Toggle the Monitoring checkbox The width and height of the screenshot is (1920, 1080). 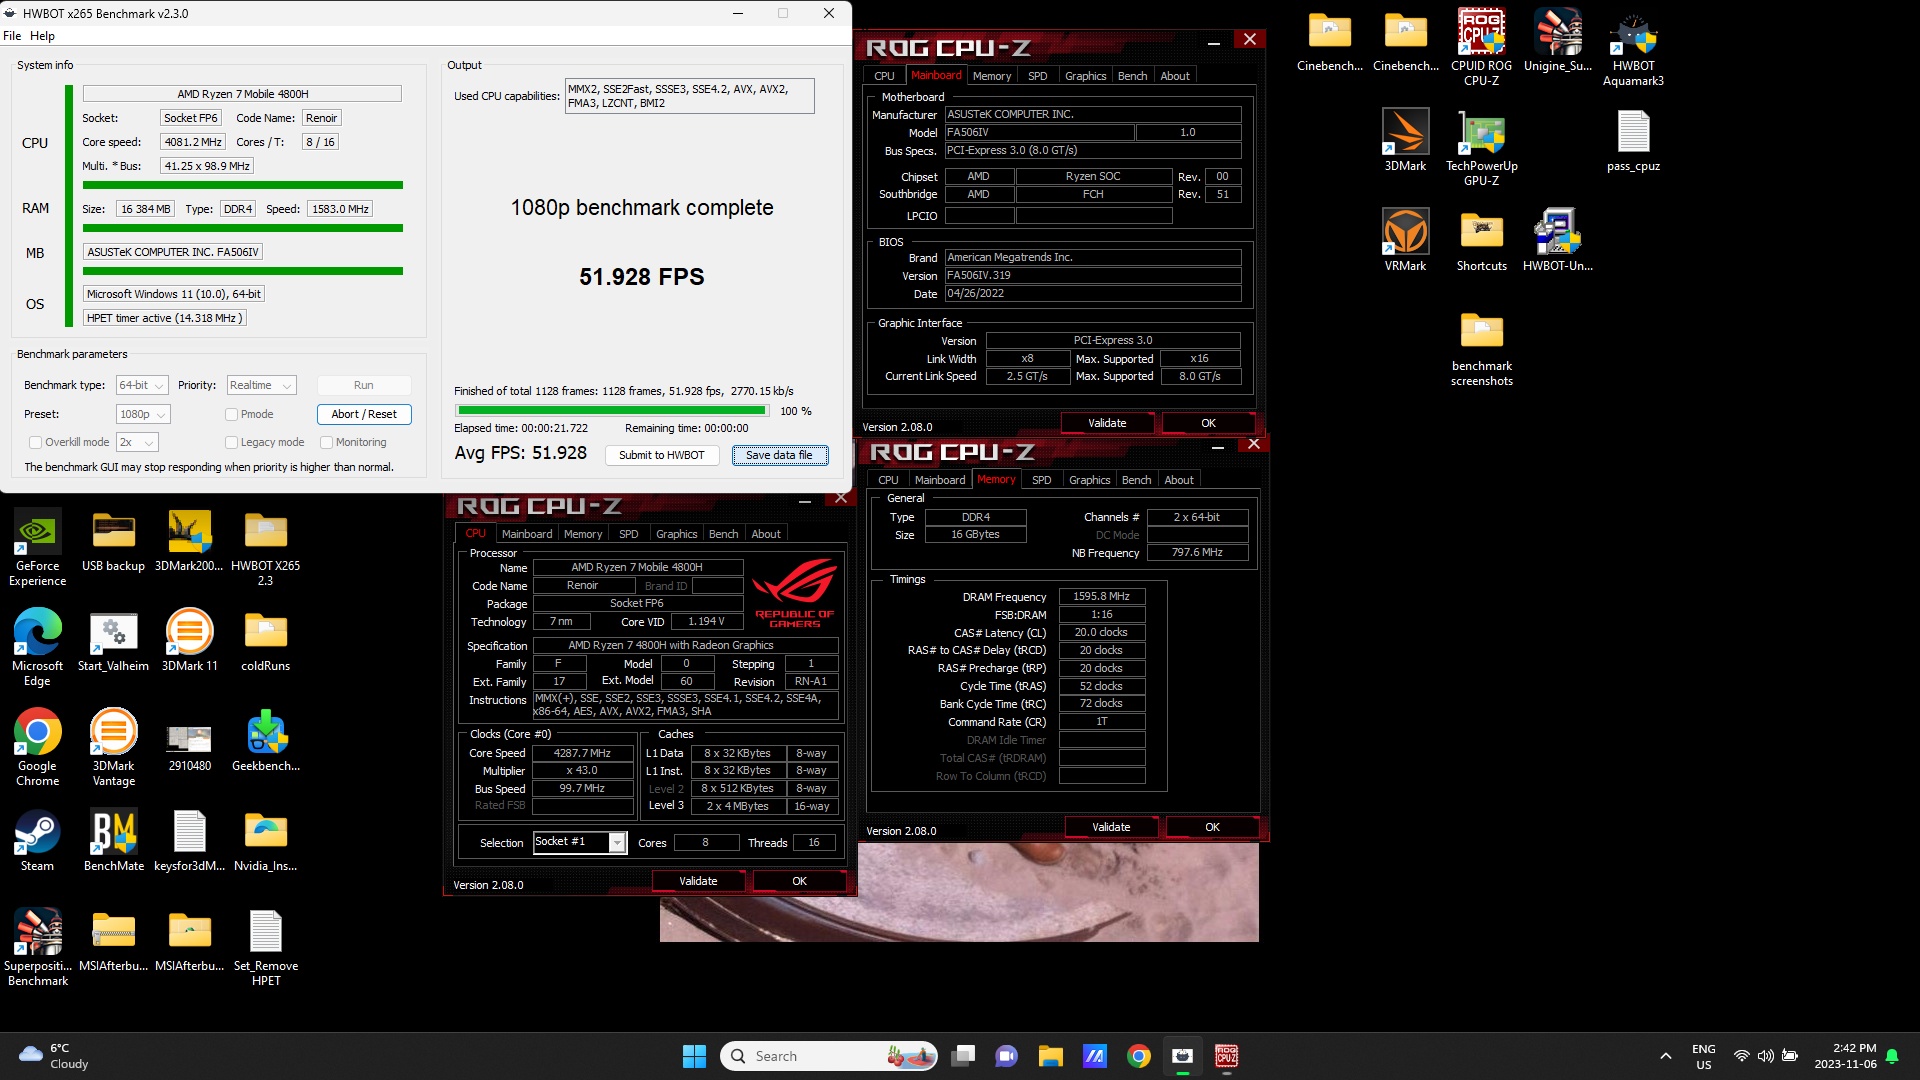coord(326,442)
